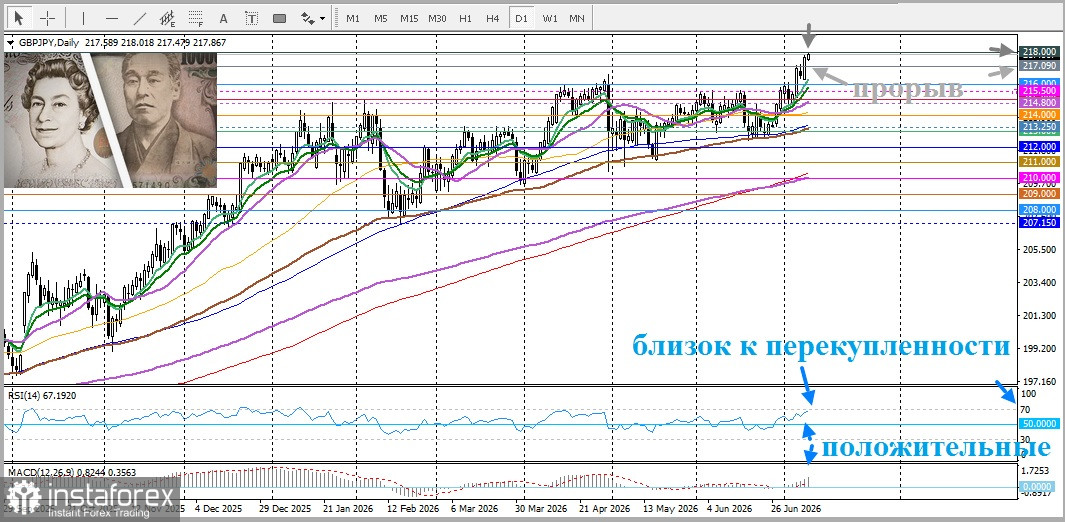Switch to M15 timeframe
This screenshot has width=1065, height=522.
409,18
